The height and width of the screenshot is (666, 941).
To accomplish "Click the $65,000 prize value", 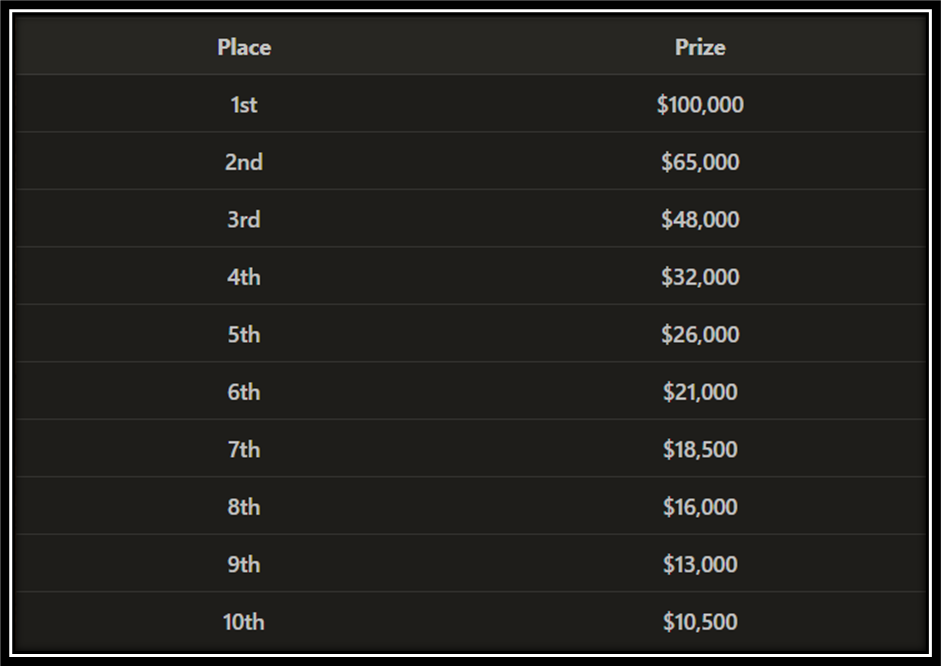I will [x=700, y=163].
